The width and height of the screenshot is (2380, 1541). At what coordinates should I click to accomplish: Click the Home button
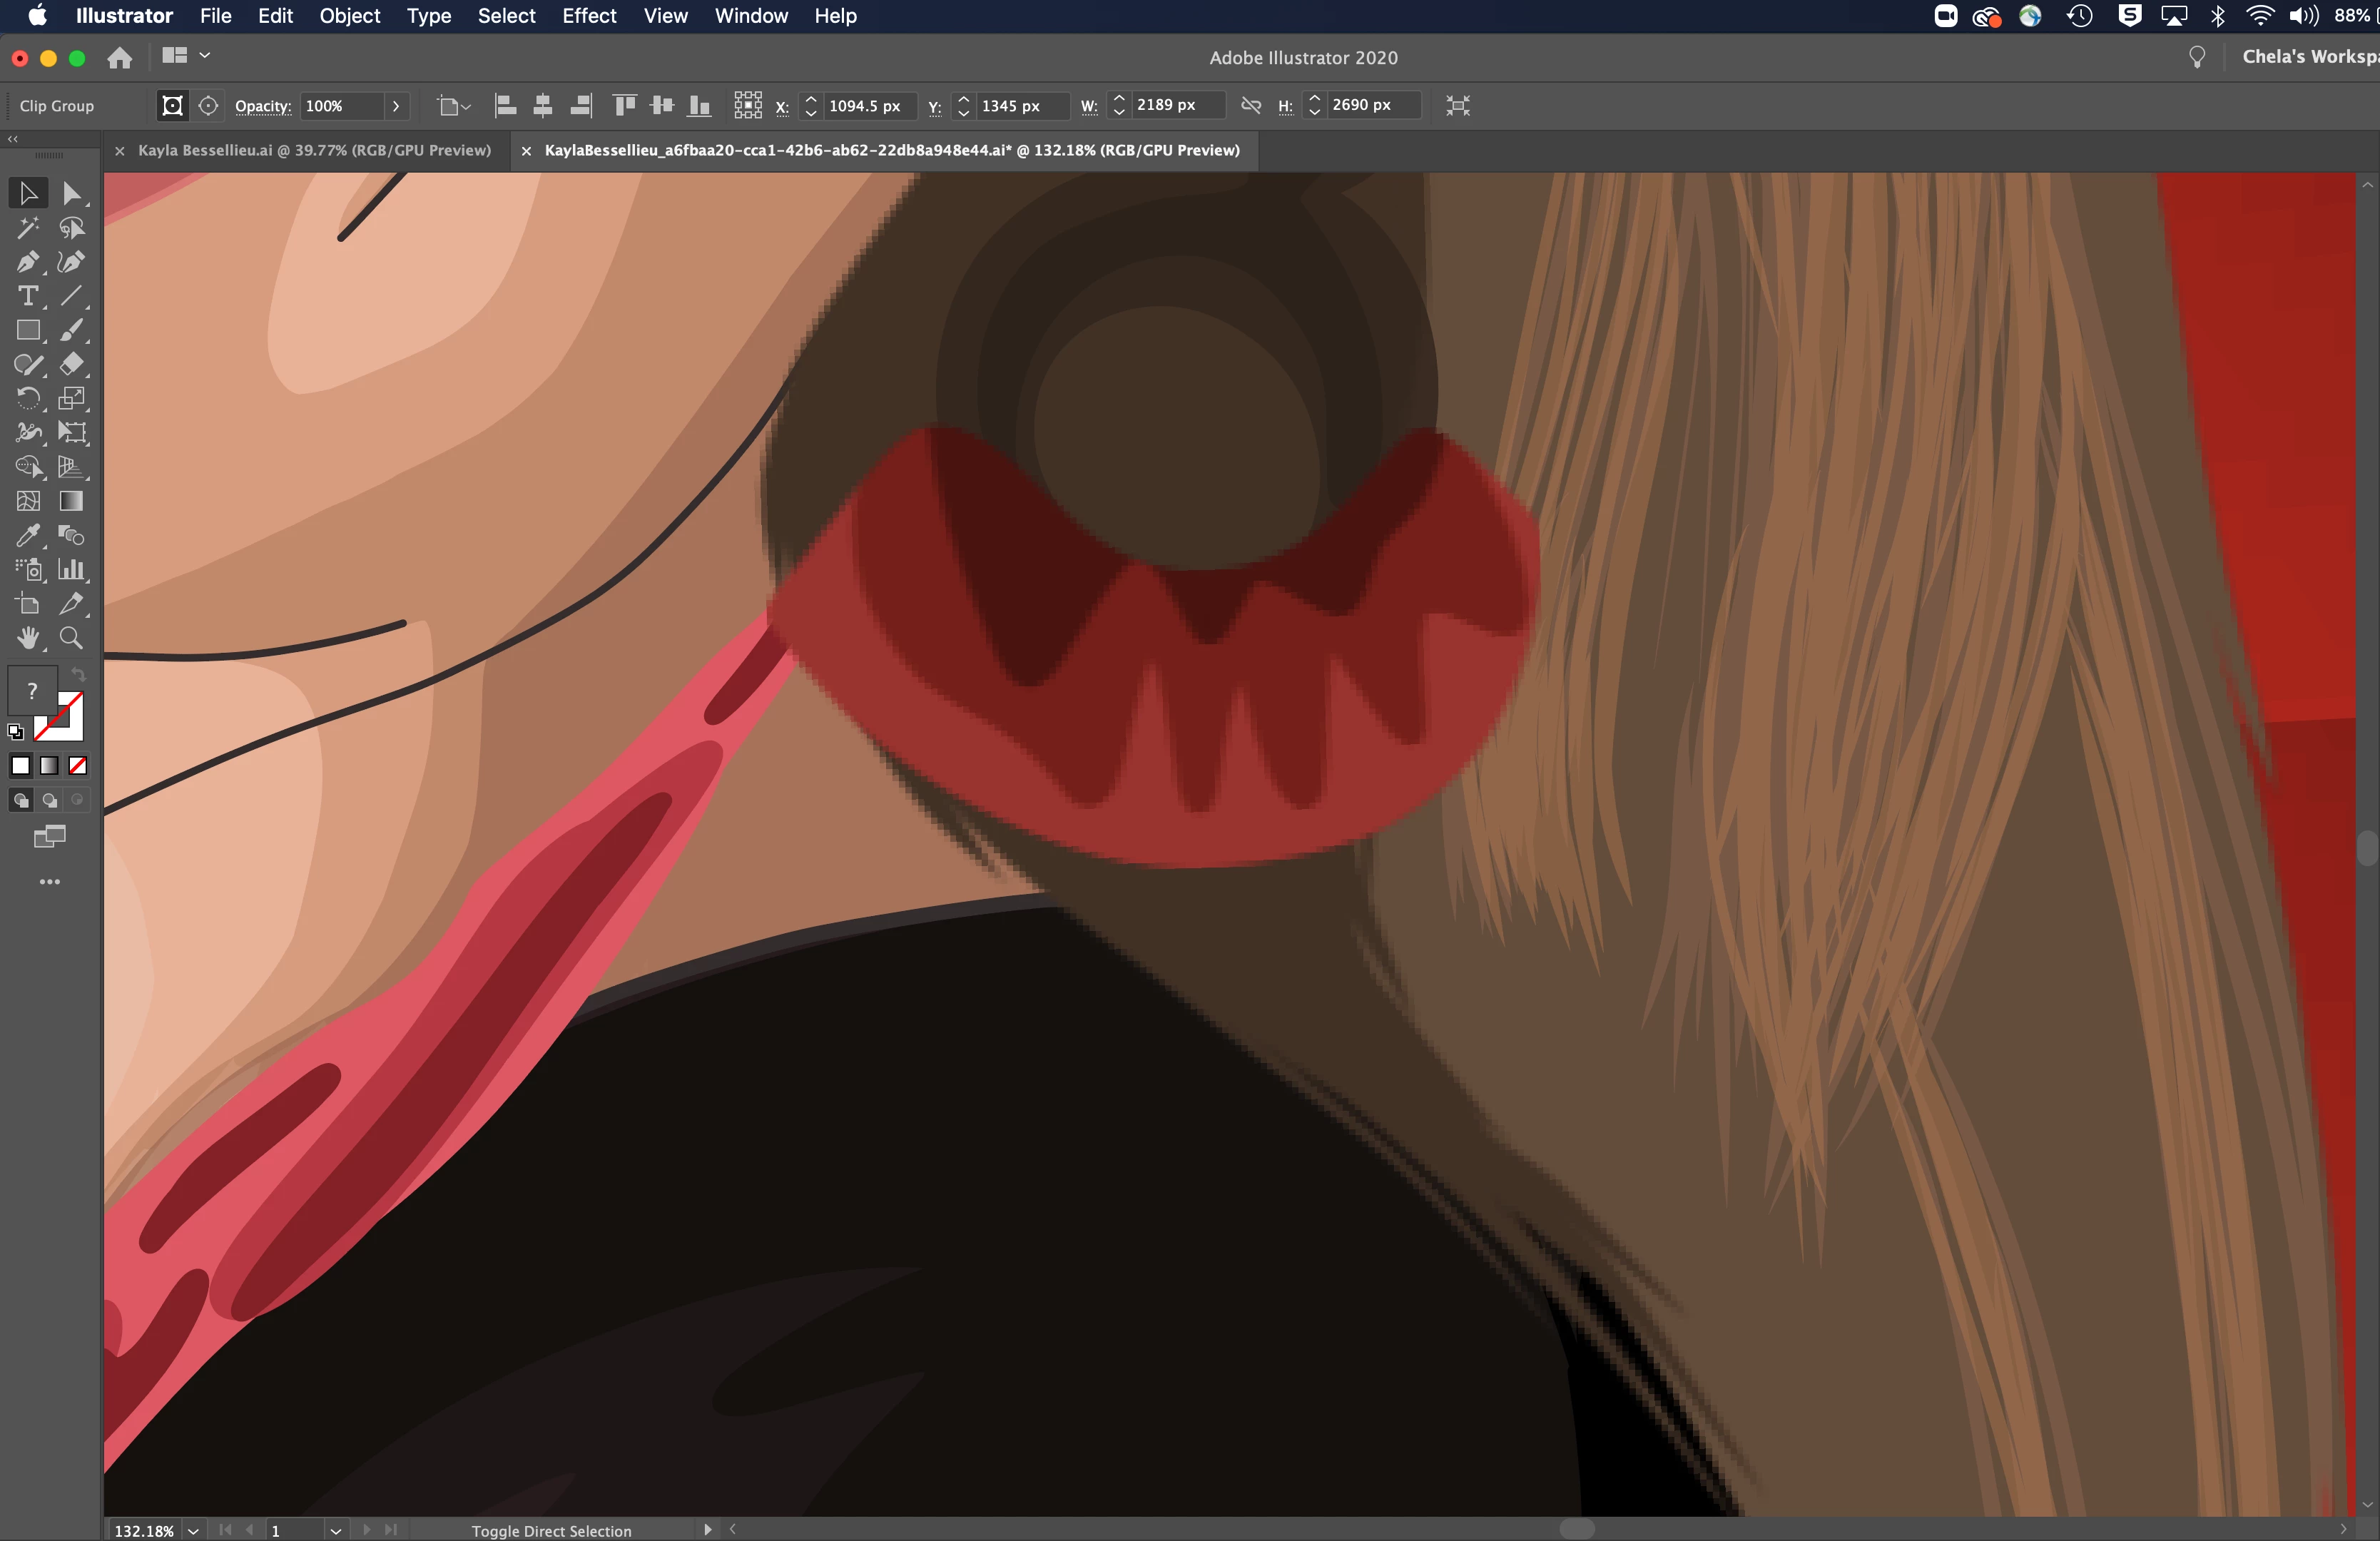tap(120, 58)
